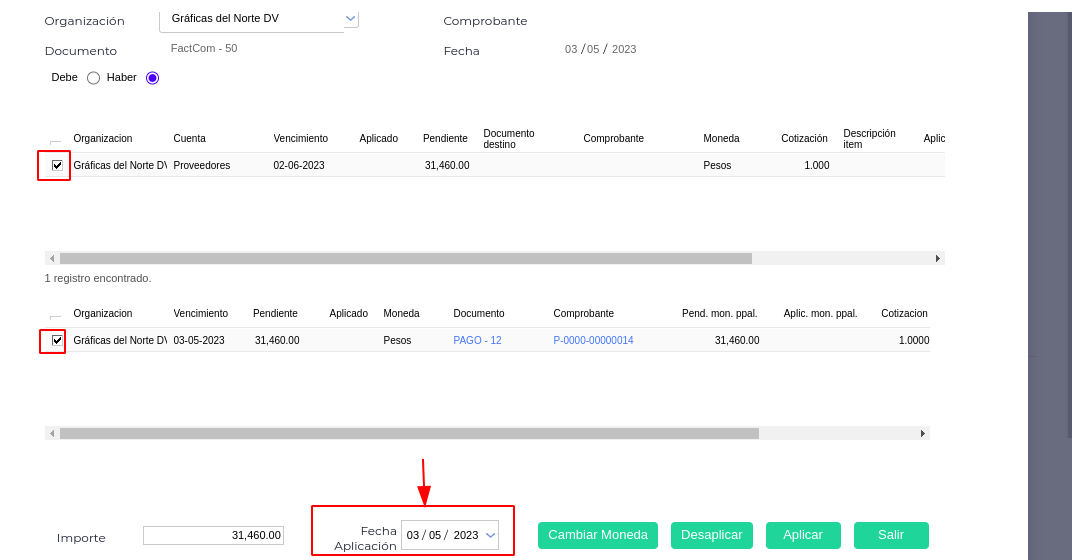Click the Vencimiento column header in upper table

[x=300, y=138]
